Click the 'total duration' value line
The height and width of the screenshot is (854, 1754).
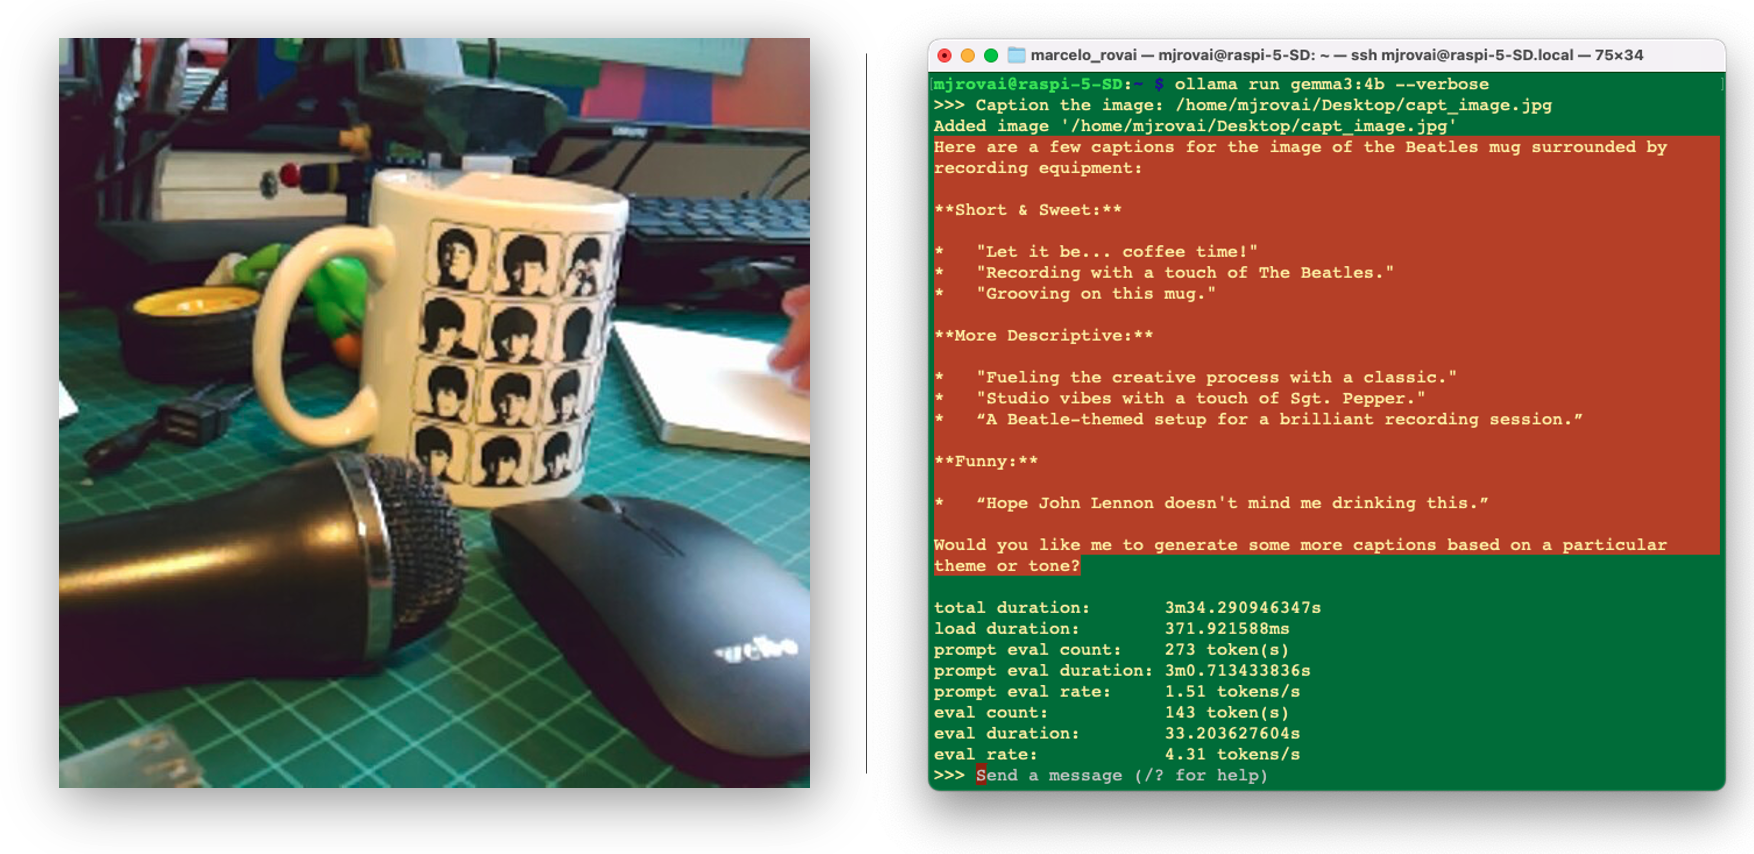coord(1242,608)
